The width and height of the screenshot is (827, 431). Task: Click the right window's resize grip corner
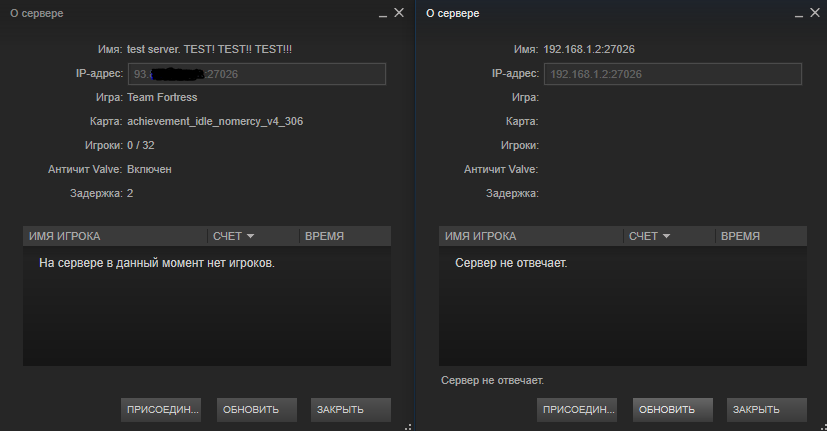822,426
